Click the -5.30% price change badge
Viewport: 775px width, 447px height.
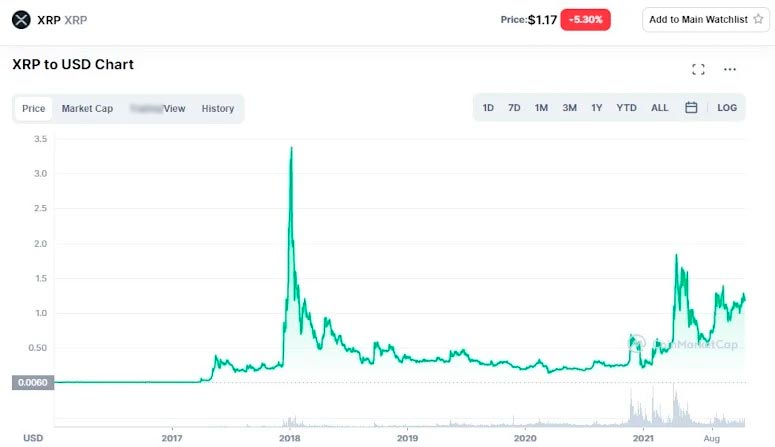(x=585, y=20)
